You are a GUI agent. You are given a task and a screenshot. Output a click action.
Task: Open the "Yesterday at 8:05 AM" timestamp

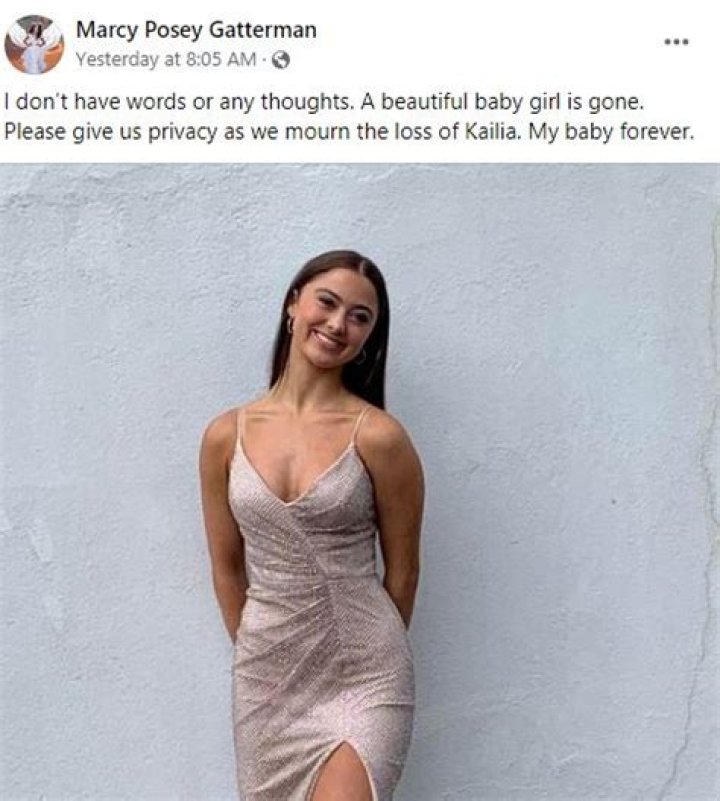tap(166, 60)
